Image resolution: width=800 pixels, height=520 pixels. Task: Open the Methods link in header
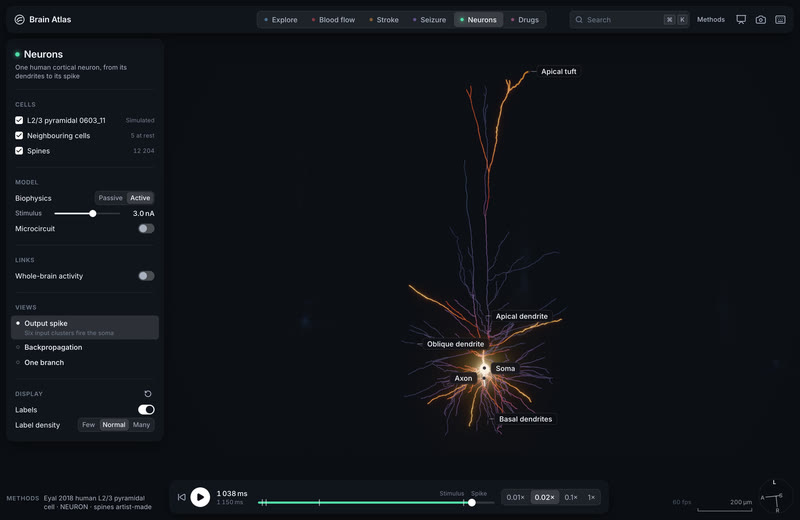[x=711, y=19]
